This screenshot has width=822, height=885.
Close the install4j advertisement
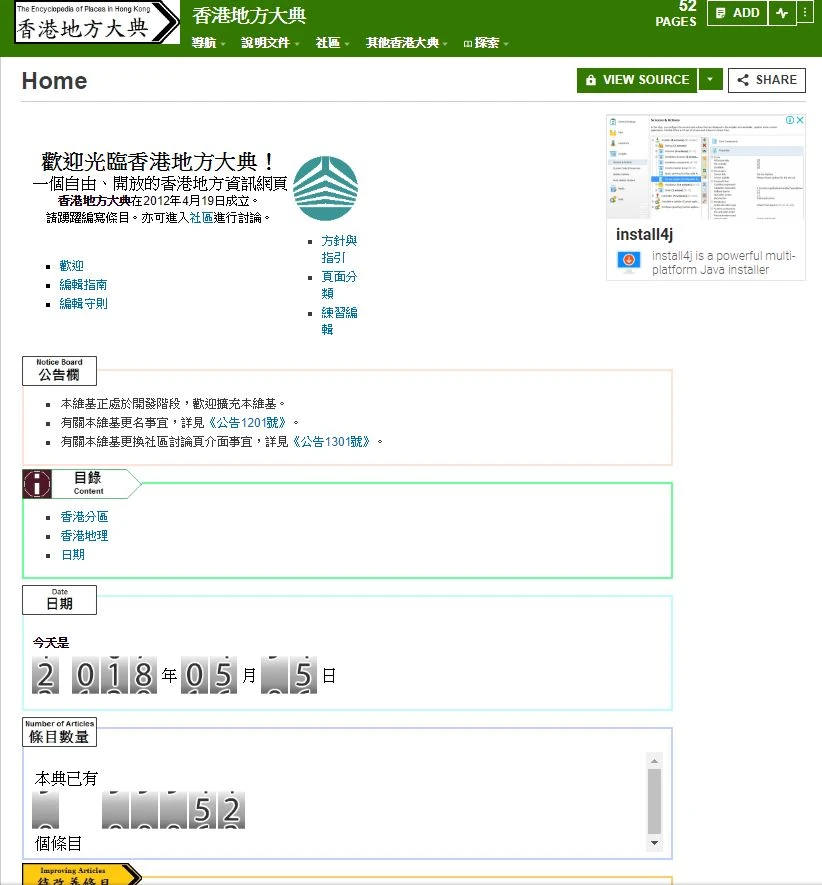(x=800, y=120)
